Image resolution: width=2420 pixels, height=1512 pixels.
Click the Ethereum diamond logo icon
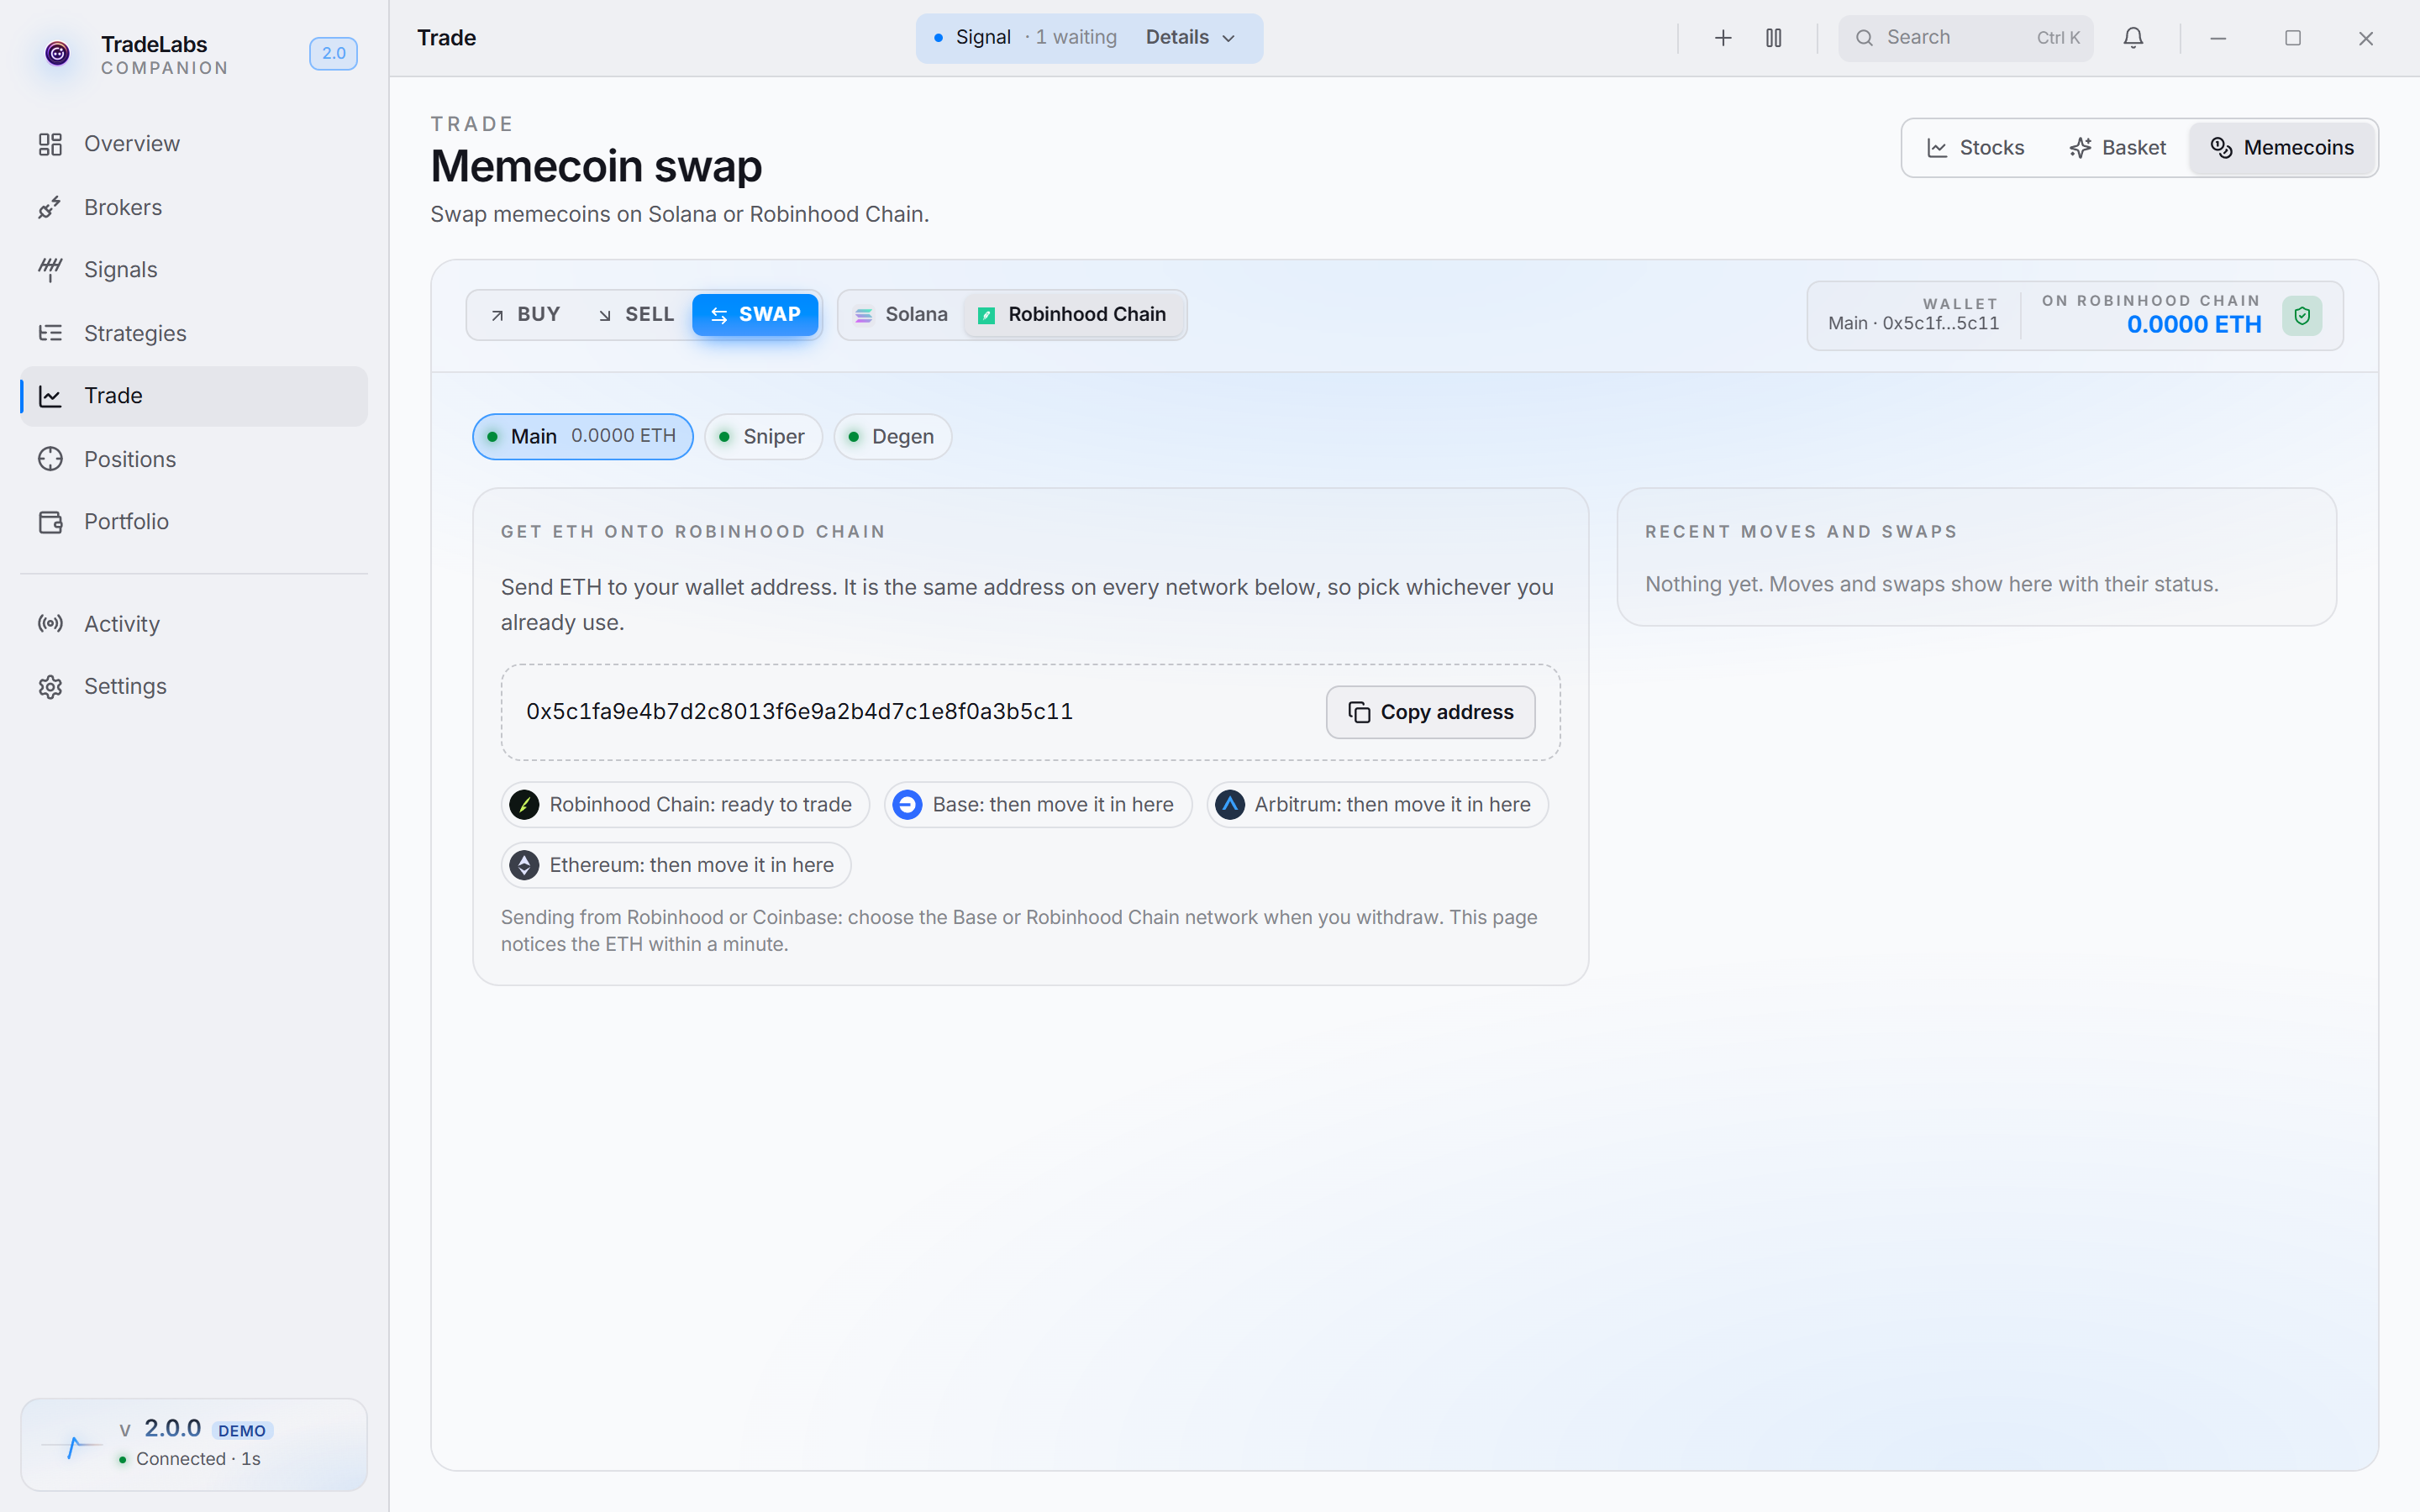[524, 865]
